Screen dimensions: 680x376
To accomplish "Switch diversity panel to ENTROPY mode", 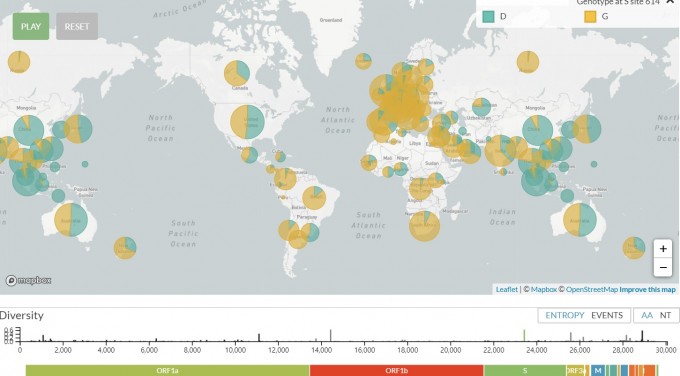I will pos(565,315).
